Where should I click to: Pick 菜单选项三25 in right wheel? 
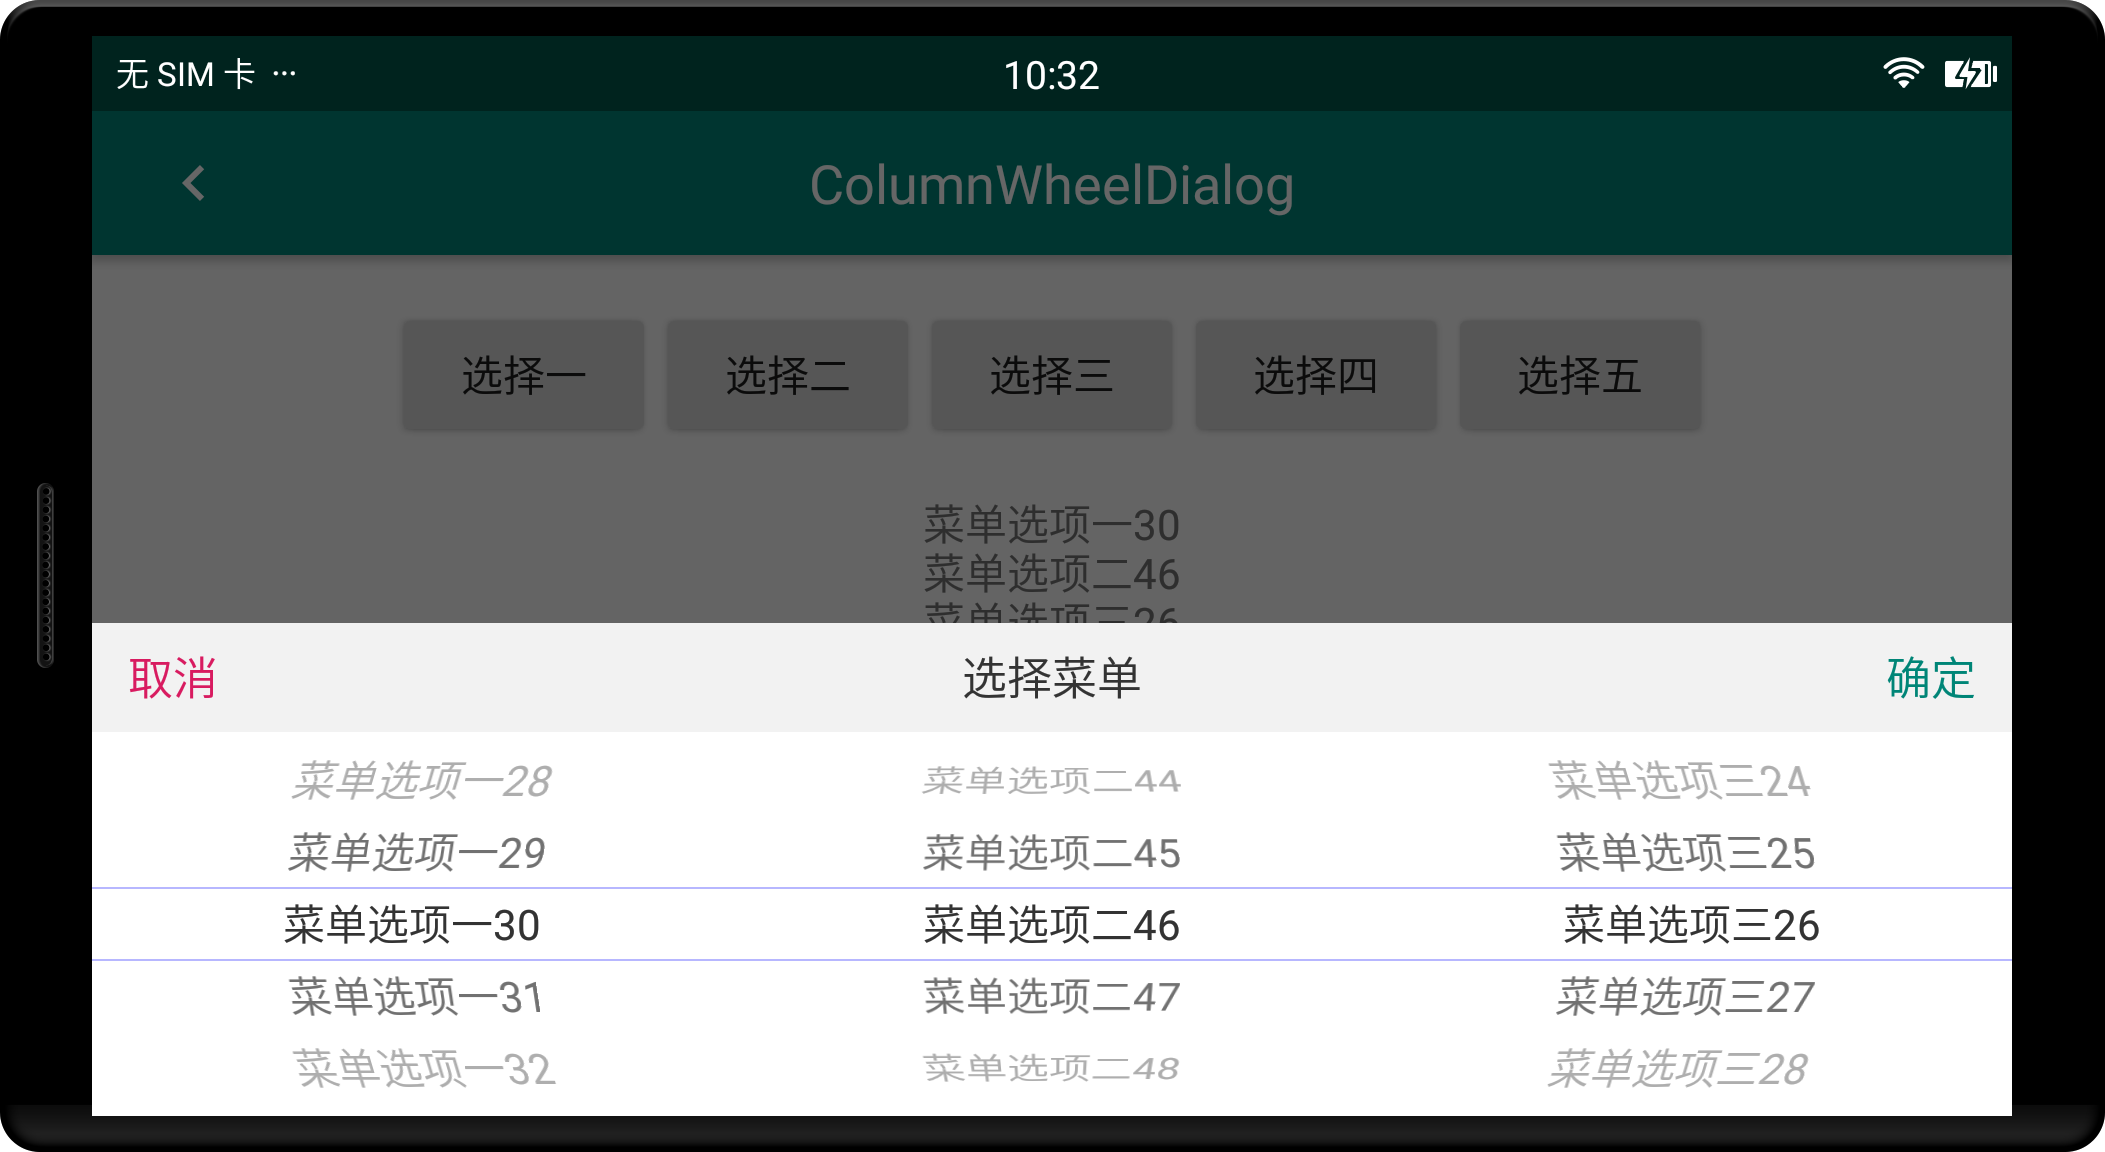click(1685, 853)
